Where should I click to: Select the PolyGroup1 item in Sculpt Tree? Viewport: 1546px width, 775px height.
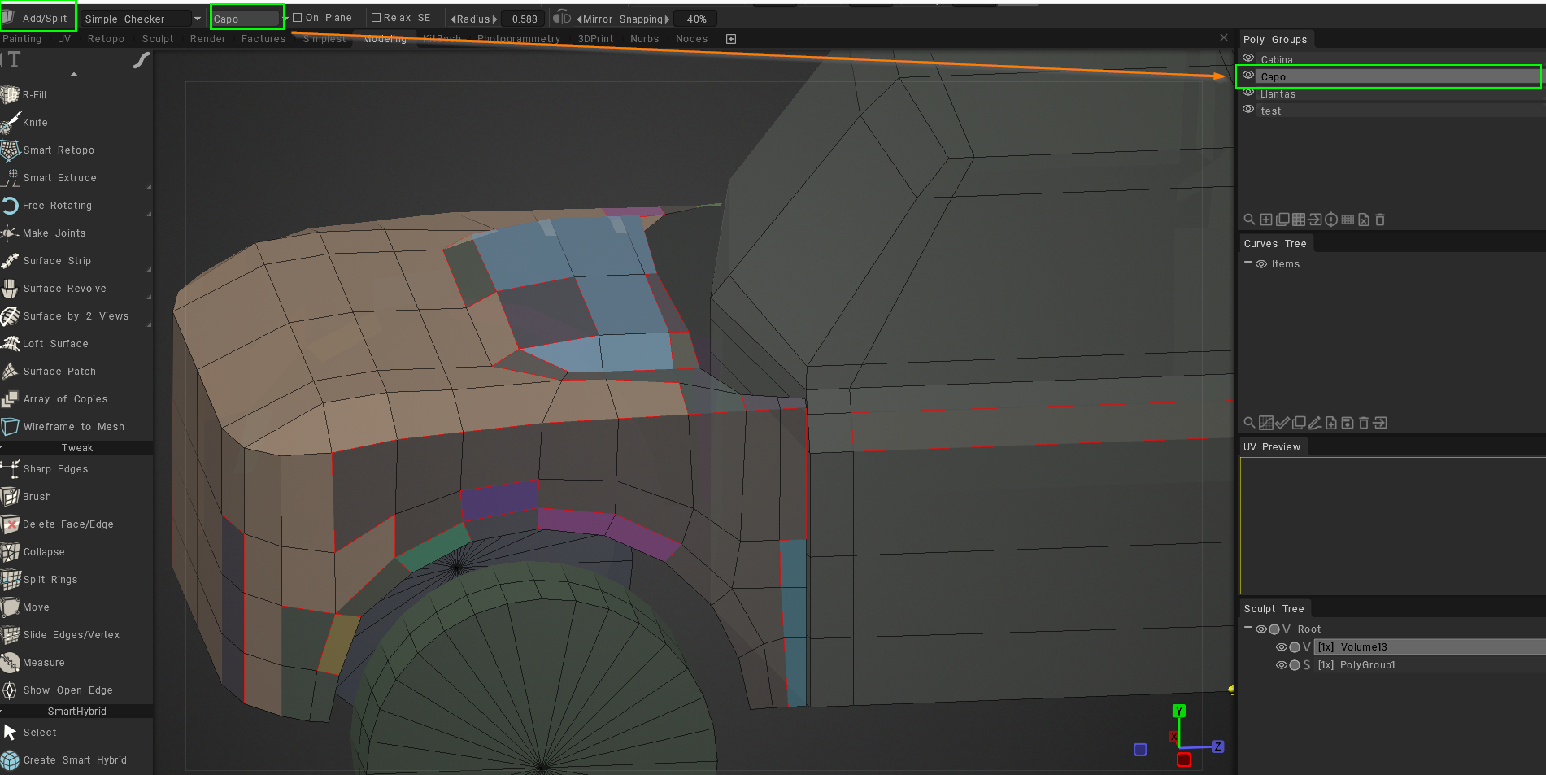coord(1356,665)
